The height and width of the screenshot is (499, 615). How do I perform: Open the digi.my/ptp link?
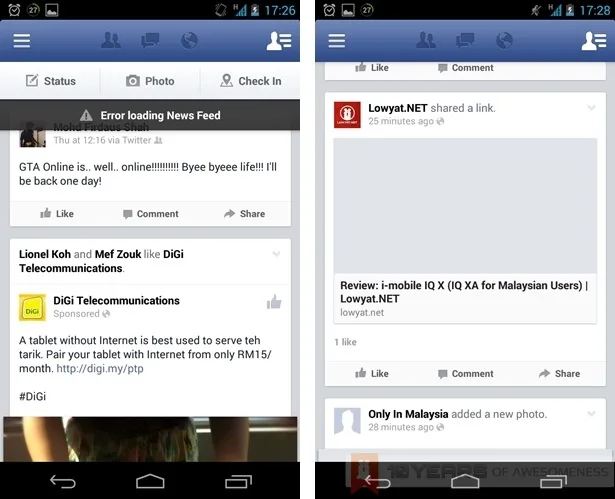[100, 368]
